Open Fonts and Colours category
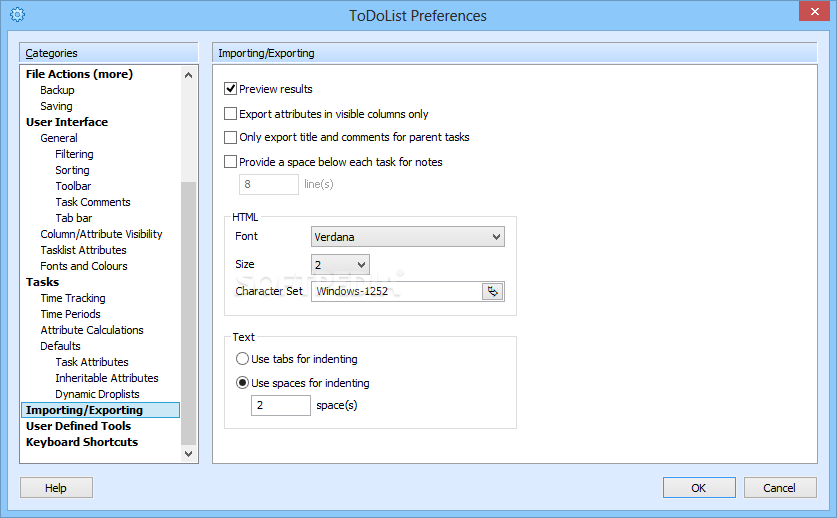This screenshot has width=837, height=518. point(84,266)
